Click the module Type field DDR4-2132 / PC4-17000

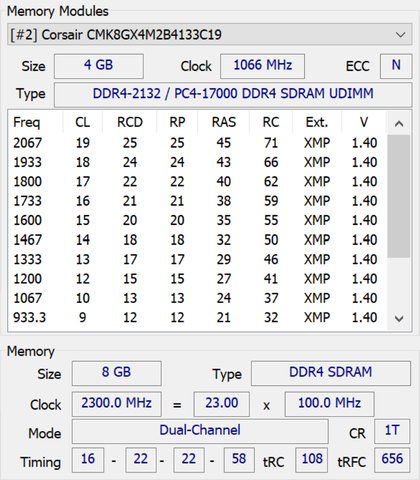(x=233, y=95)
